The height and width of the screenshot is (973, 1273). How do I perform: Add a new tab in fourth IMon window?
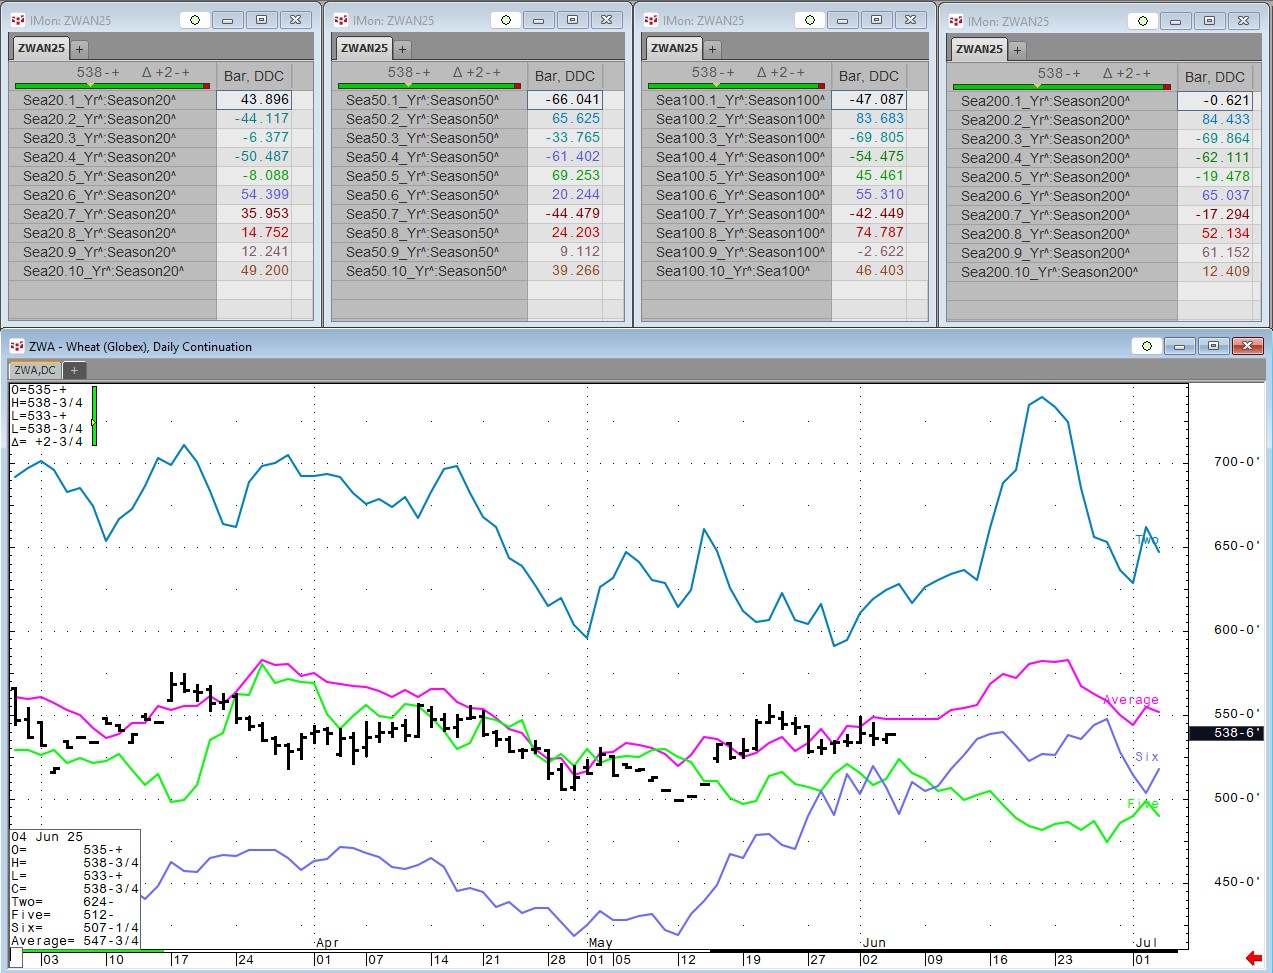(1017, 49)
